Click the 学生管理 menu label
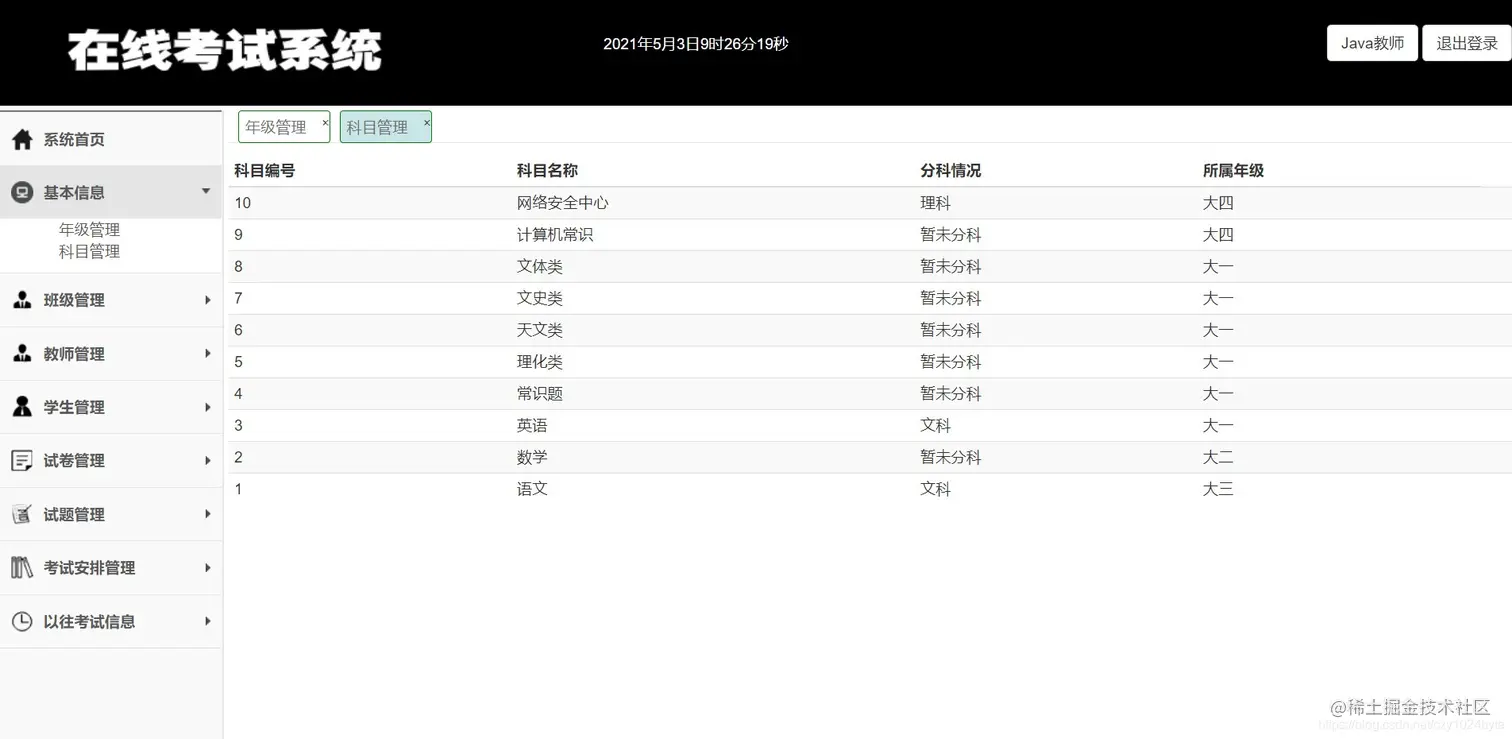This screenshot has height=739, width=1512. click(x=74, y=407)
